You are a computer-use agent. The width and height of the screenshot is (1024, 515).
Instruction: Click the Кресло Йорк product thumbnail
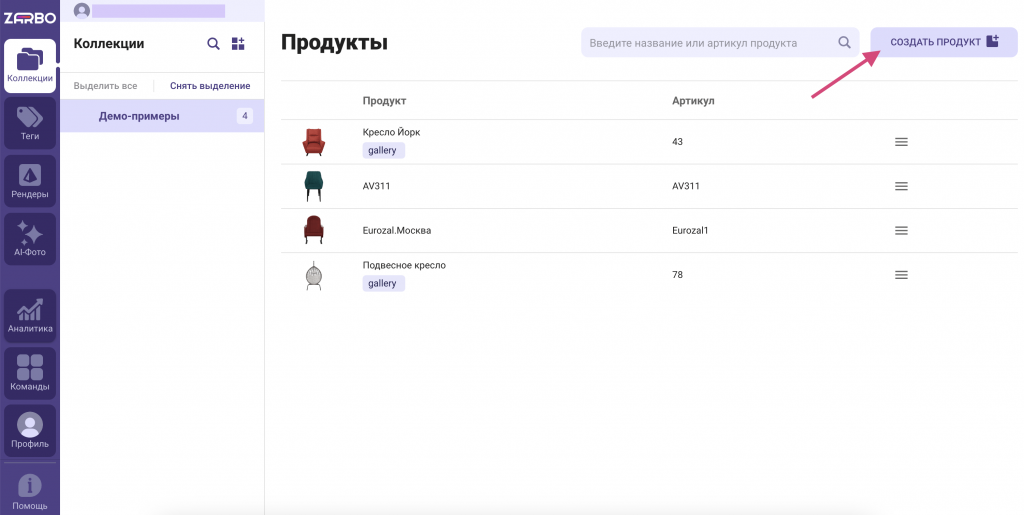(313, 142)
